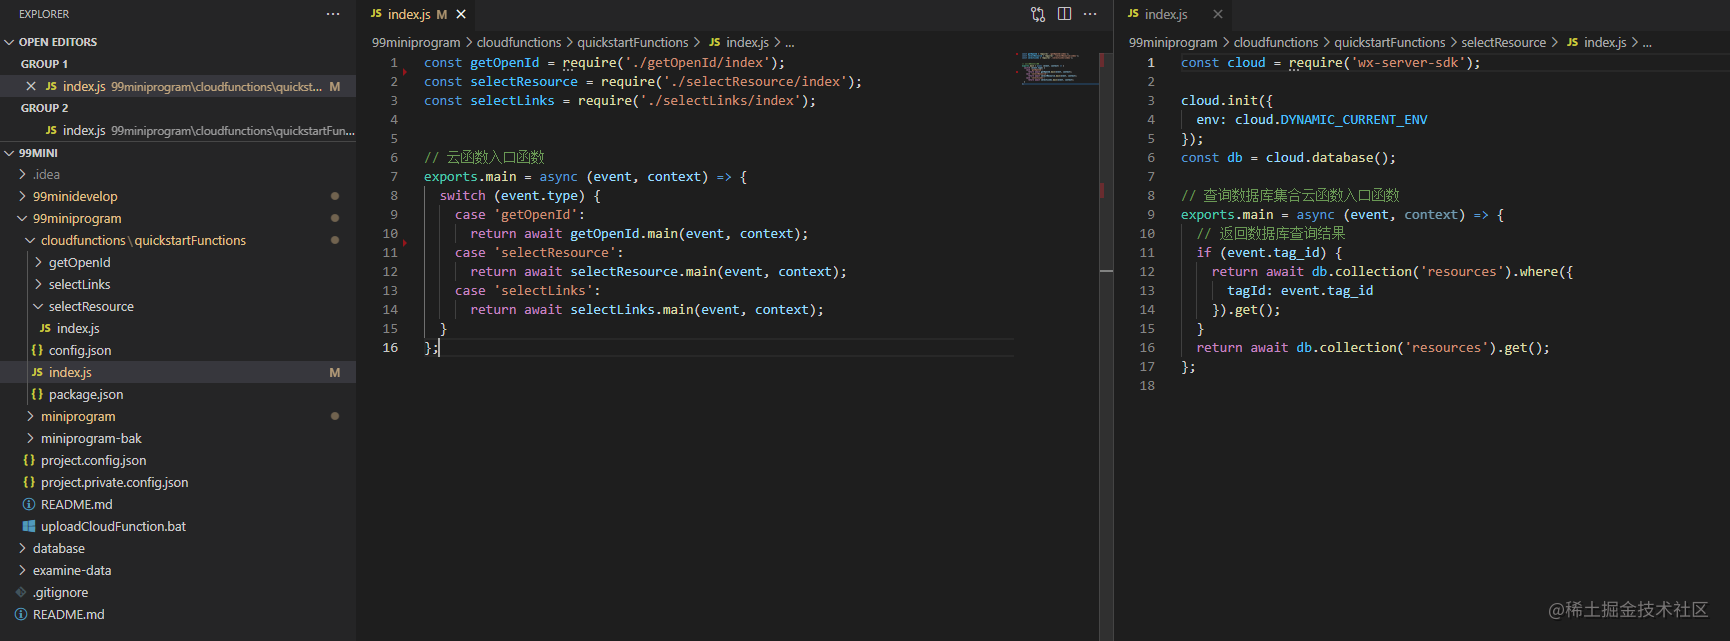This screenshot has width=1730, height=641.
Task: Click the braces icon beside config.json
Action: point(37,351)
